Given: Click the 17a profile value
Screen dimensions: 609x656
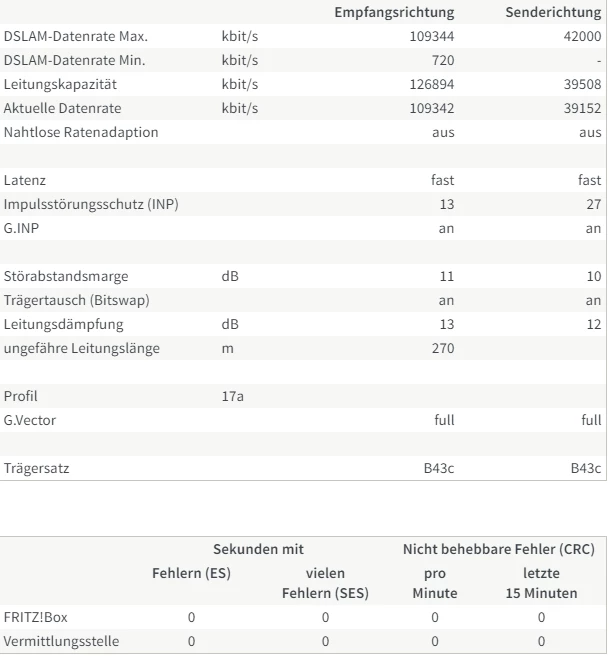Looking at the screenshot, I should [232, 396].
